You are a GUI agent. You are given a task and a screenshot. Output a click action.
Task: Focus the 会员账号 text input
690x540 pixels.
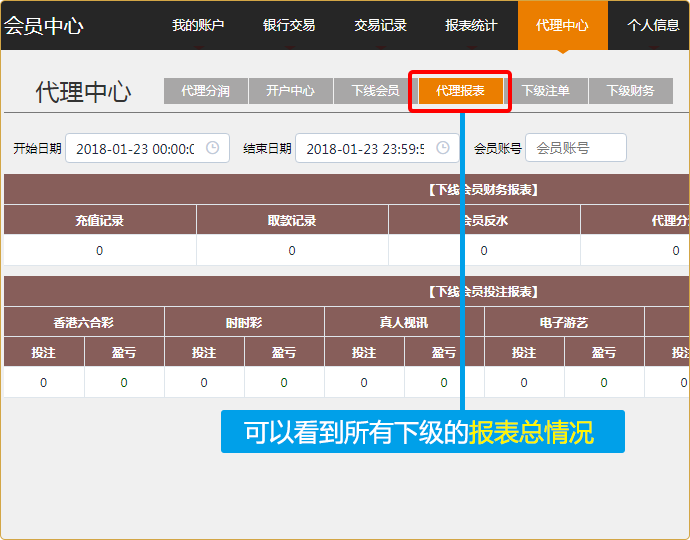pos(576,148)
